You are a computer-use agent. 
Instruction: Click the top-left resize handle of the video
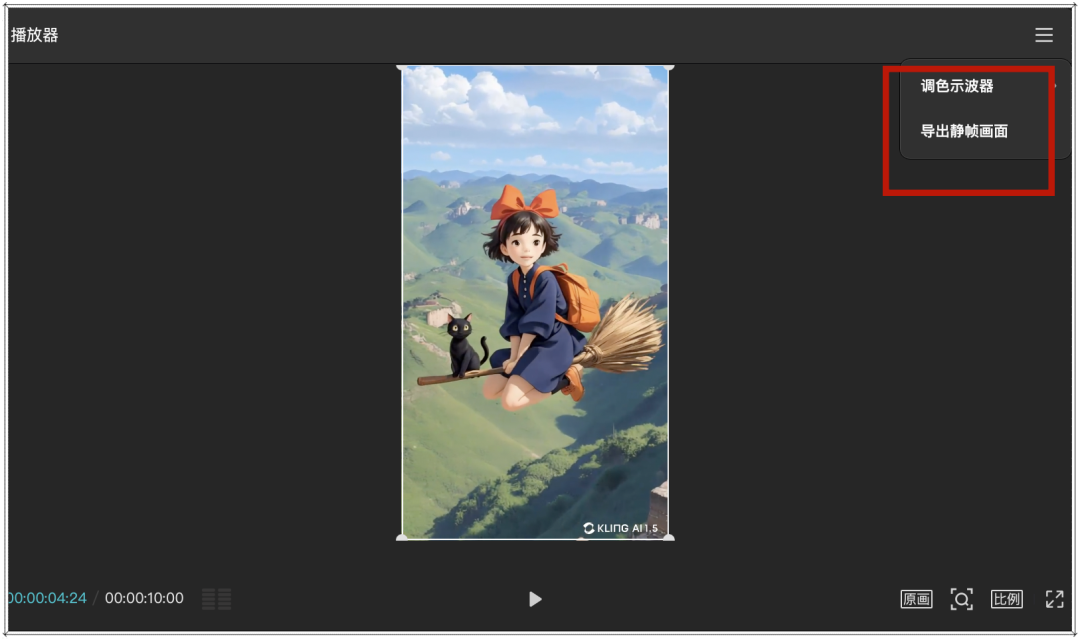pos(401,67)
